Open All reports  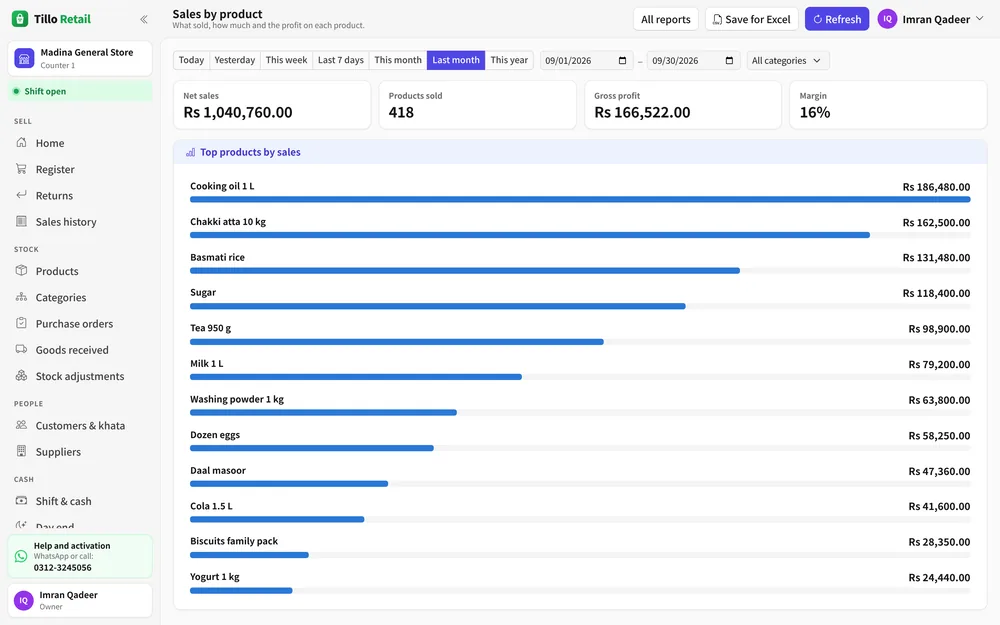(666, 19)
